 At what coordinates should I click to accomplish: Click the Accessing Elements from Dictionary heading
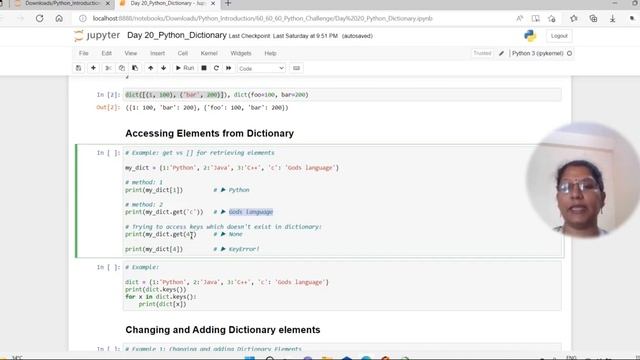click(x=209, y=133)
